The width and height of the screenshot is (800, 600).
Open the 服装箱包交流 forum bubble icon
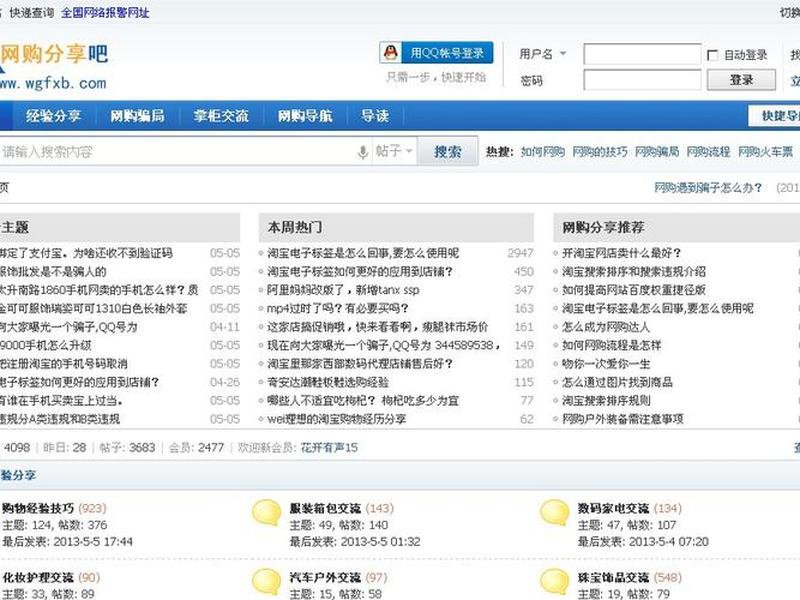tap(267, 513)
